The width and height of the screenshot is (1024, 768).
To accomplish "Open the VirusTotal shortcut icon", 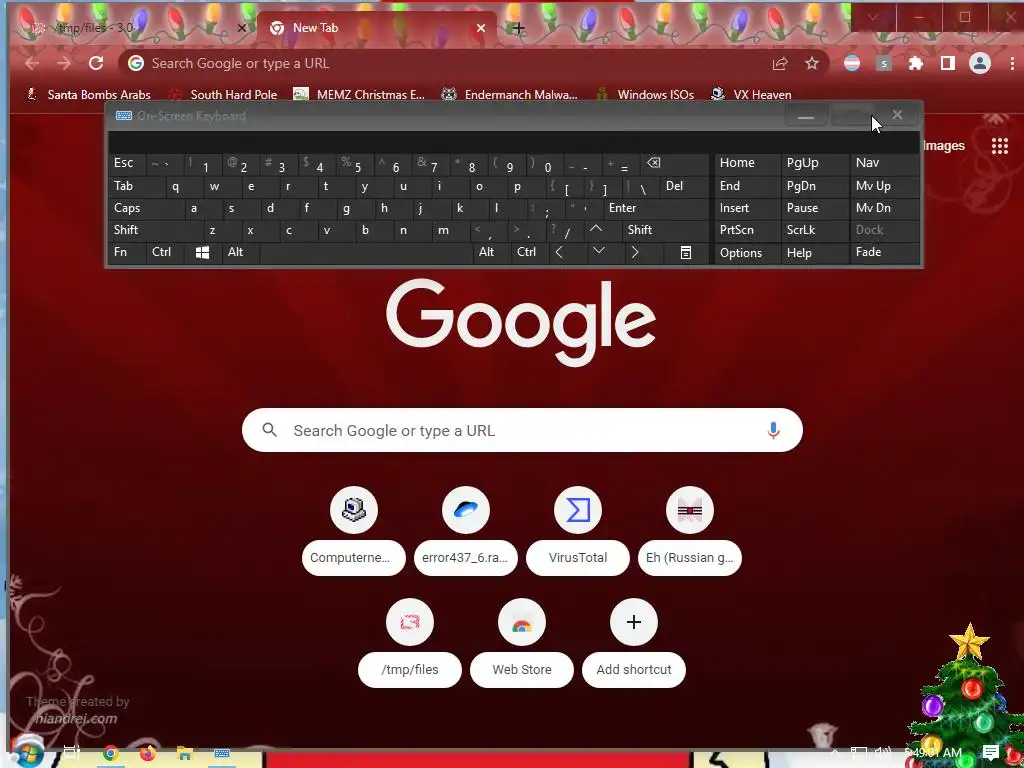I will tap(578, 510).
